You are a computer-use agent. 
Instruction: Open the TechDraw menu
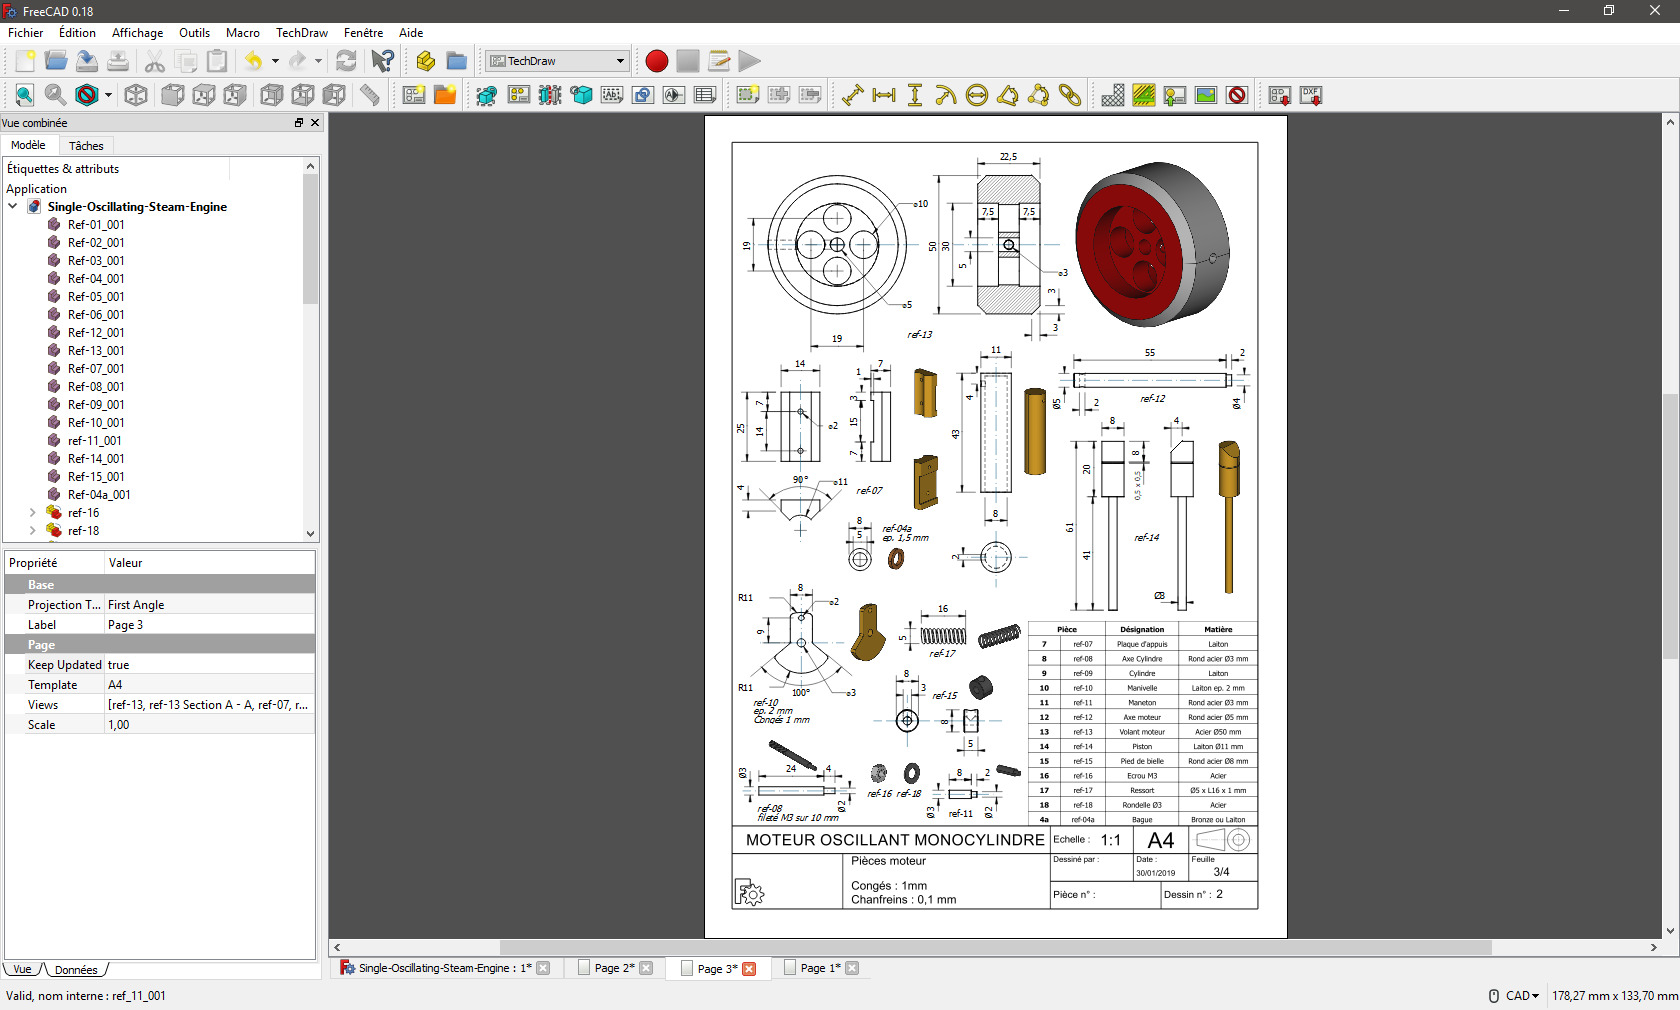click(x=302, y=33)
